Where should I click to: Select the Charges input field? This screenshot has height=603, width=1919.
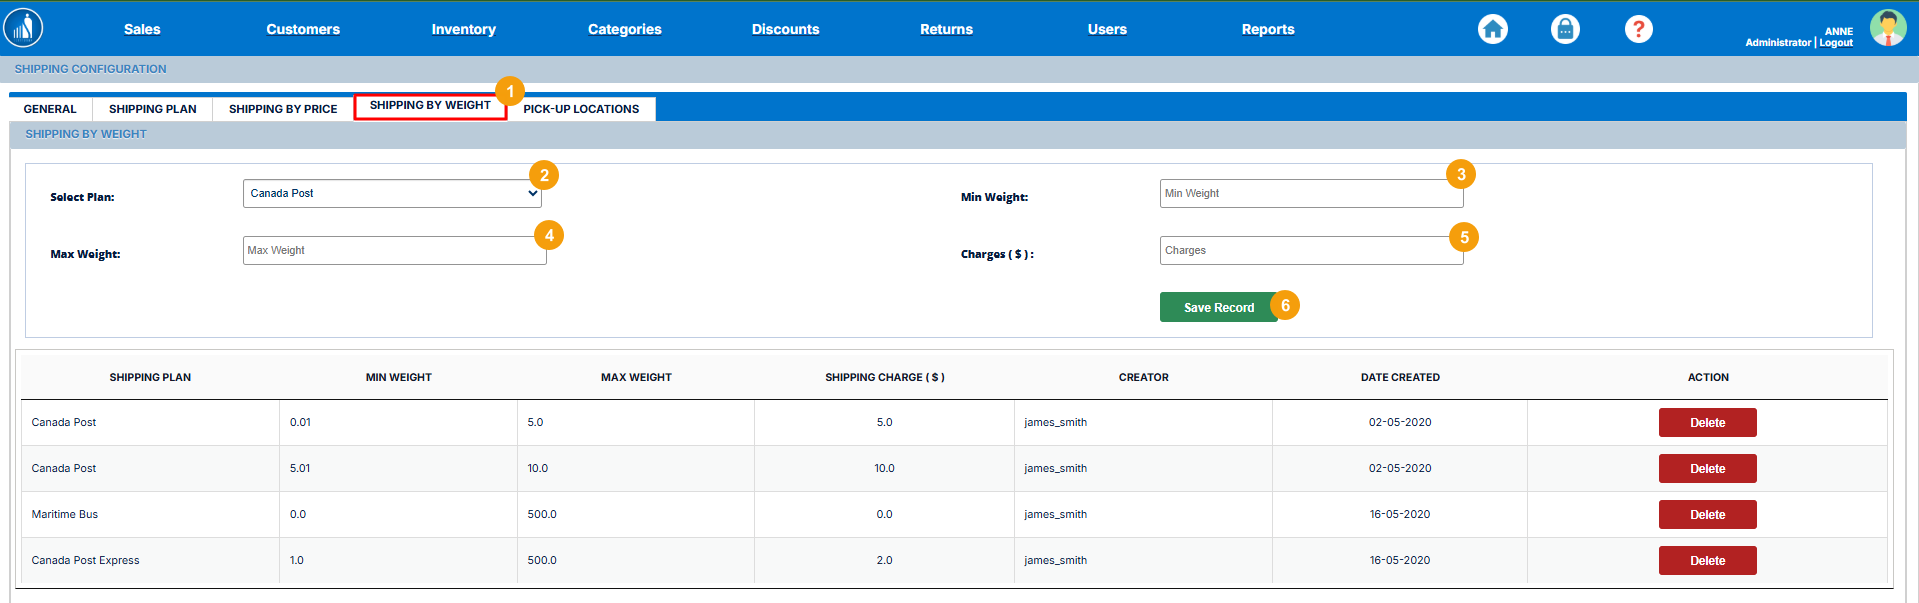[x=1310, y=251]
